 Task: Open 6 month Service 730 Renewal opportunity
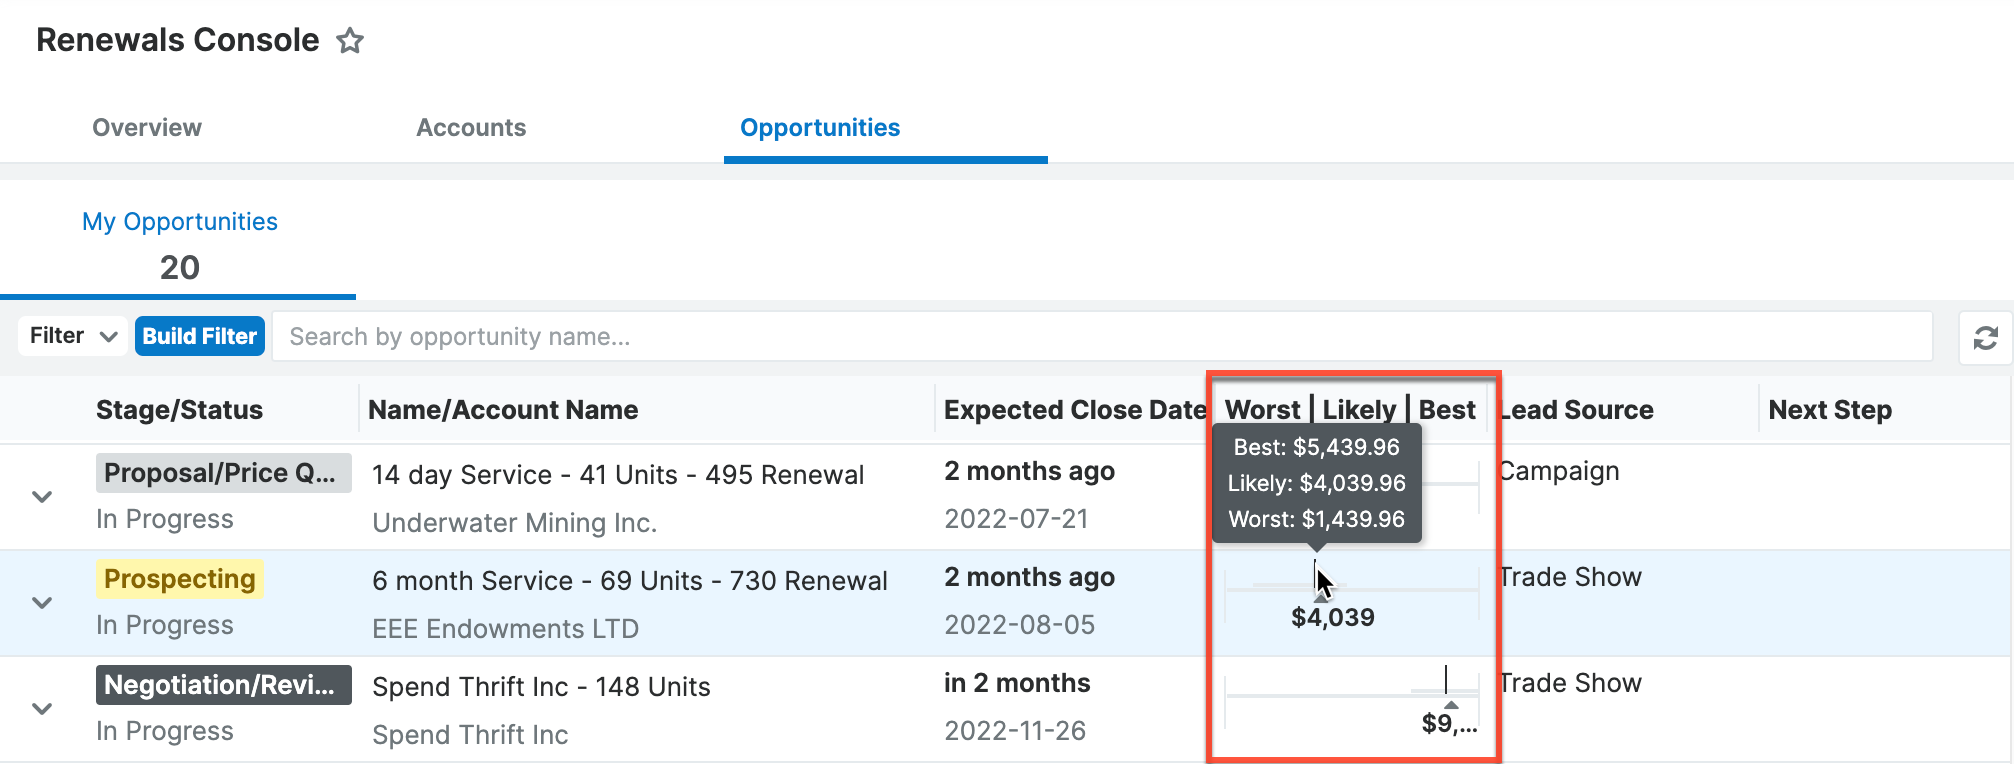tap(630, 581)
